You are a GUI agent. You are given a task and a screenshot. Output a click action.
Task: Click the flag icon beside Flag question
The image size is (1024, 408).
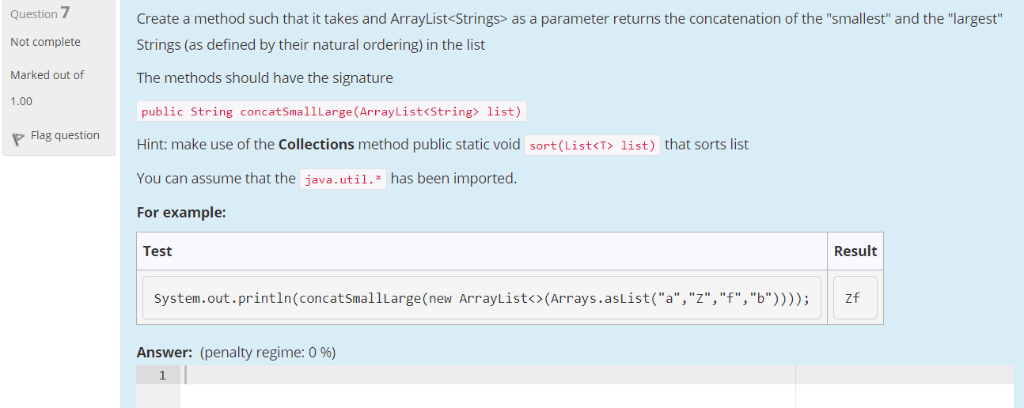click(x=18, y=138)
